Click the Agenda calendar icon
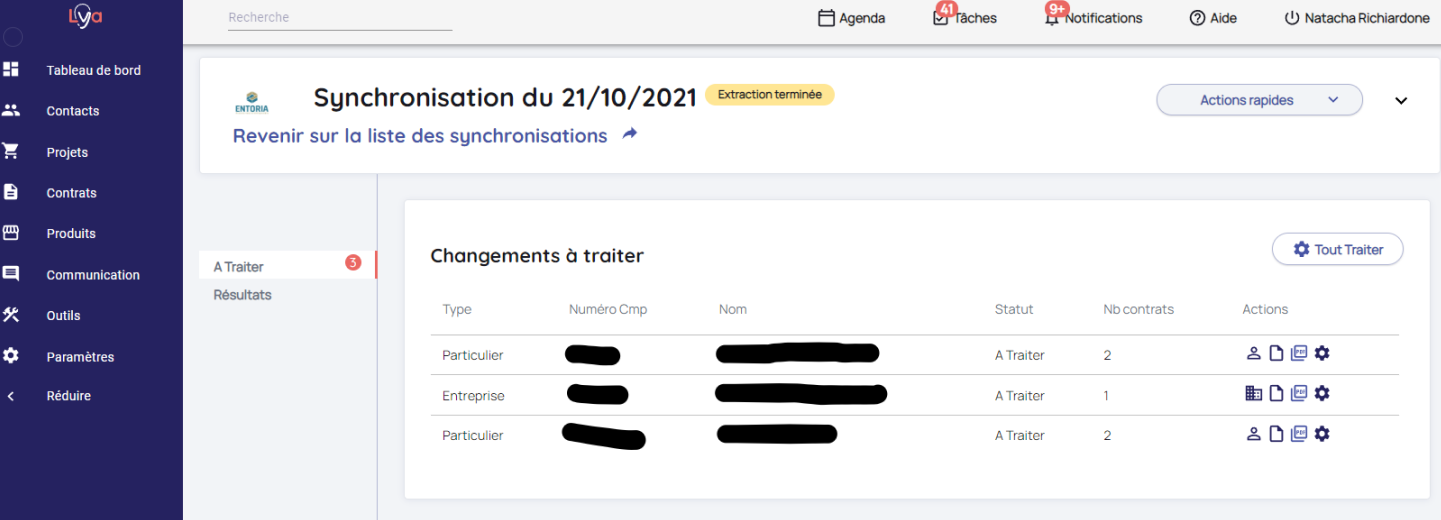This screenshot has width=1441, height=520. 826,18
